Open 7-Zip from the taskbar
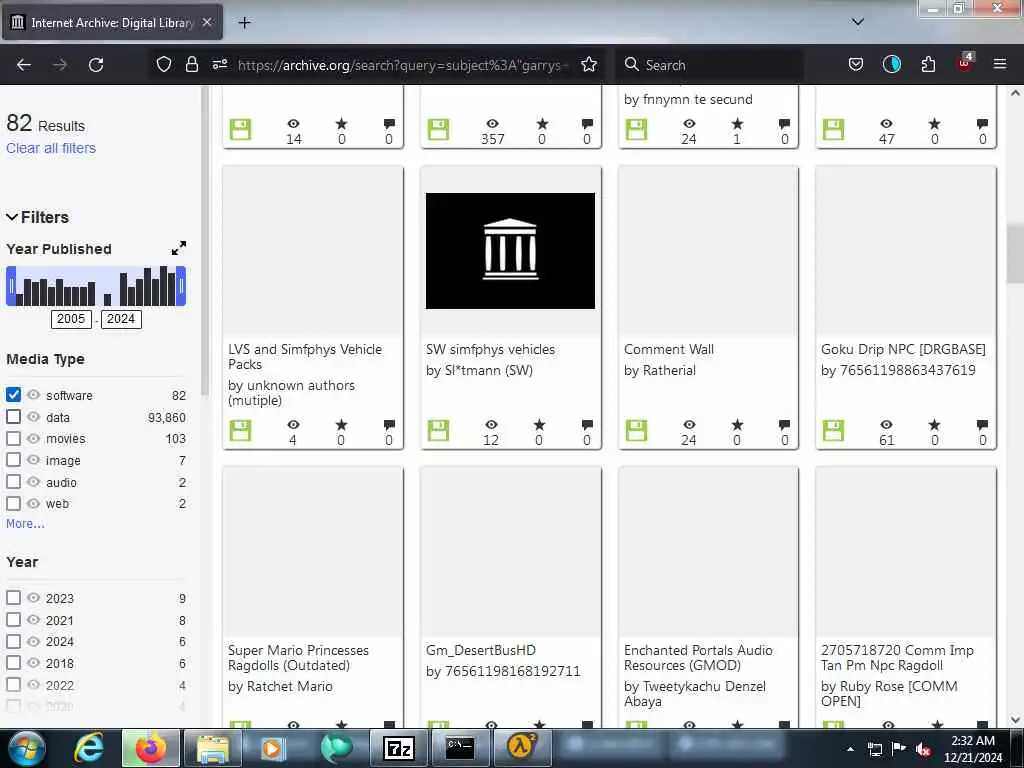 coord(398,748)
